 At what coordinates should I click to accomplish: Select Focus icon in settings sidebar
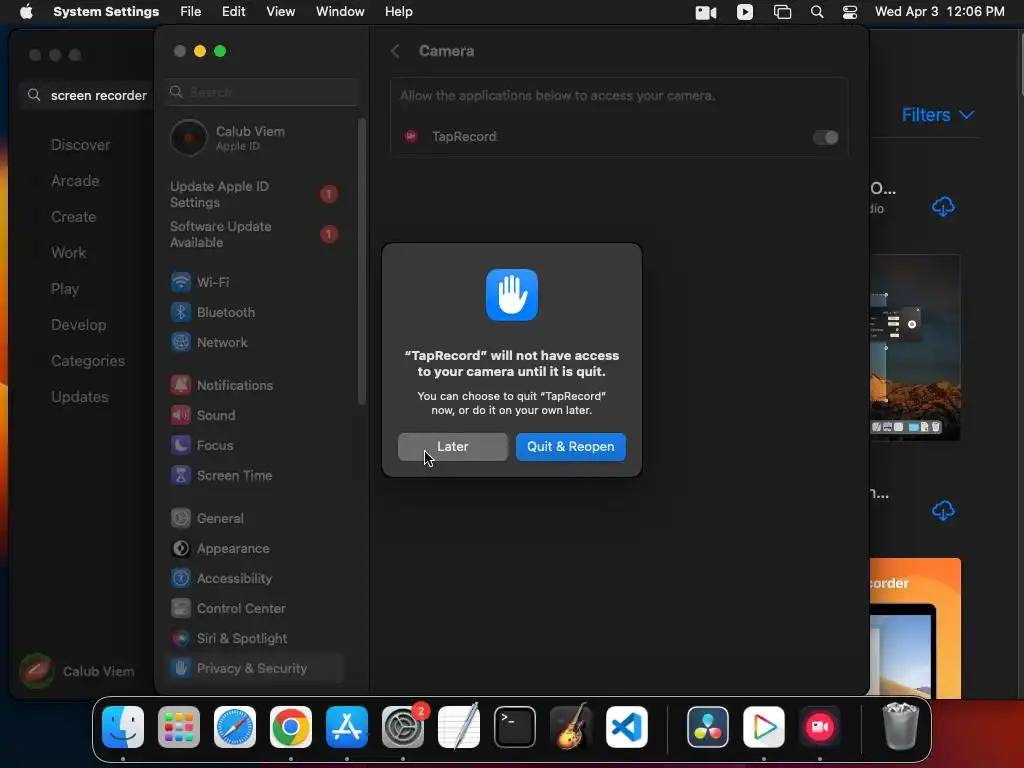[181, 445]
